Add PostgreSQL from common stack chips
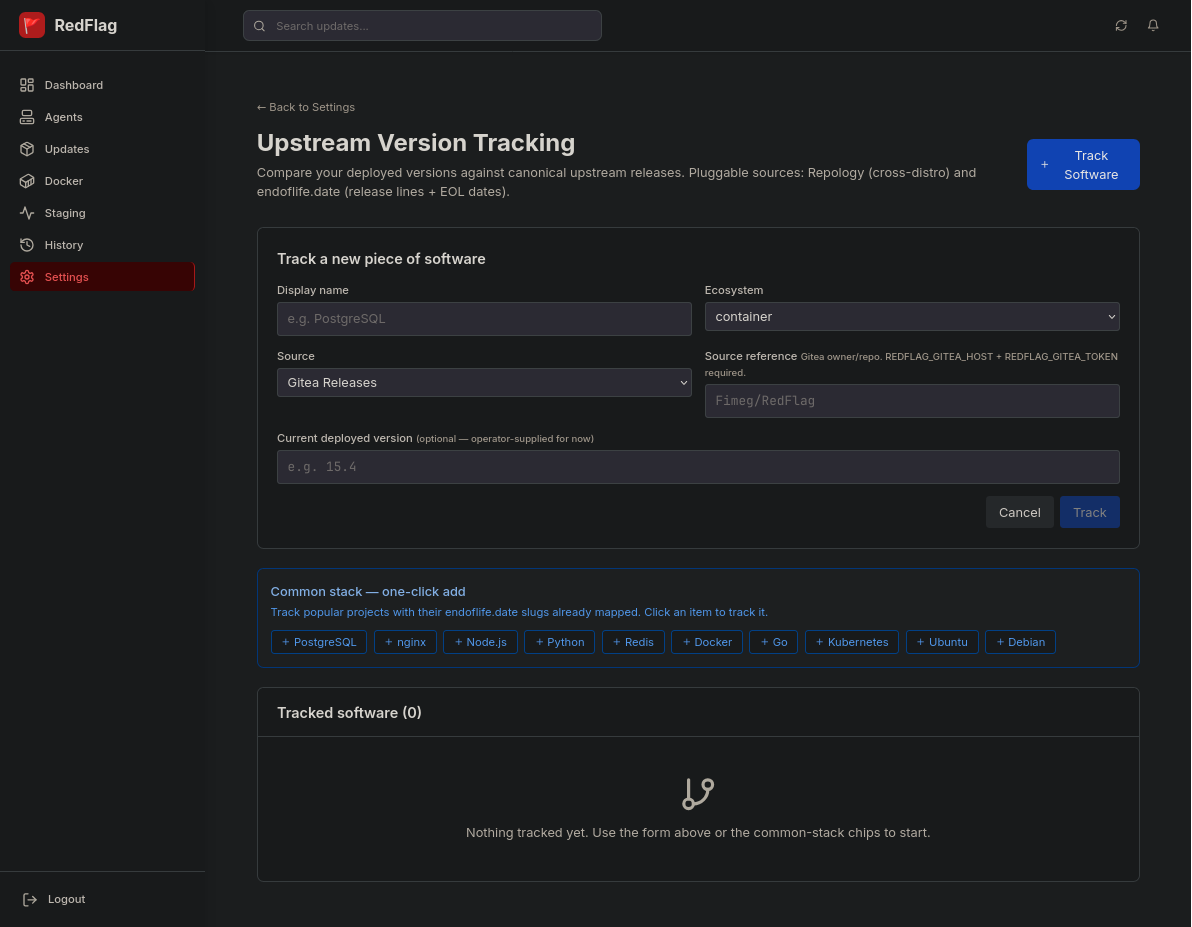 319,642
